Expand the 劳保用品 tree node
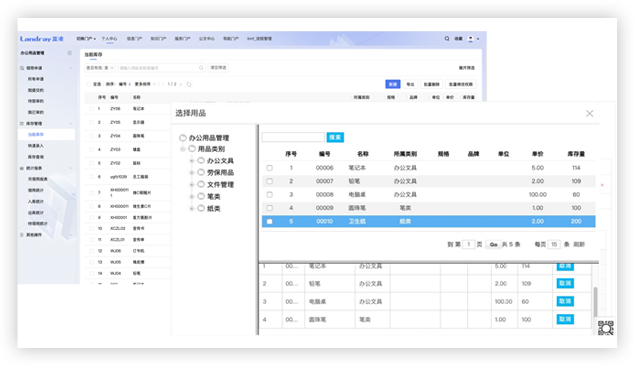The image size is (635, 366). tap(192, 172)
